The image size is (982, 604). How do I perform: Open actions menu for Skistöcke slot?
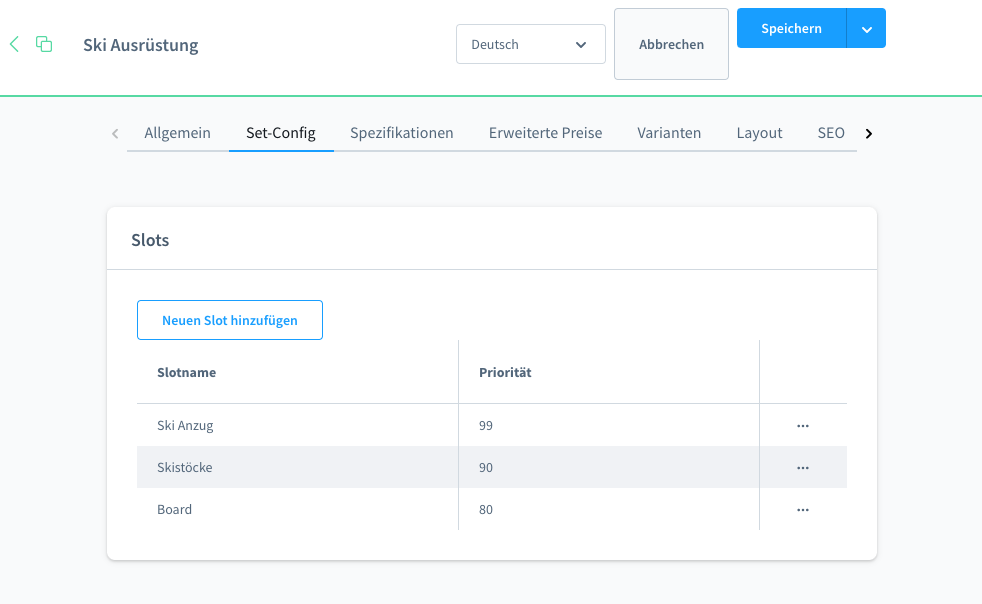pos(803,467)
